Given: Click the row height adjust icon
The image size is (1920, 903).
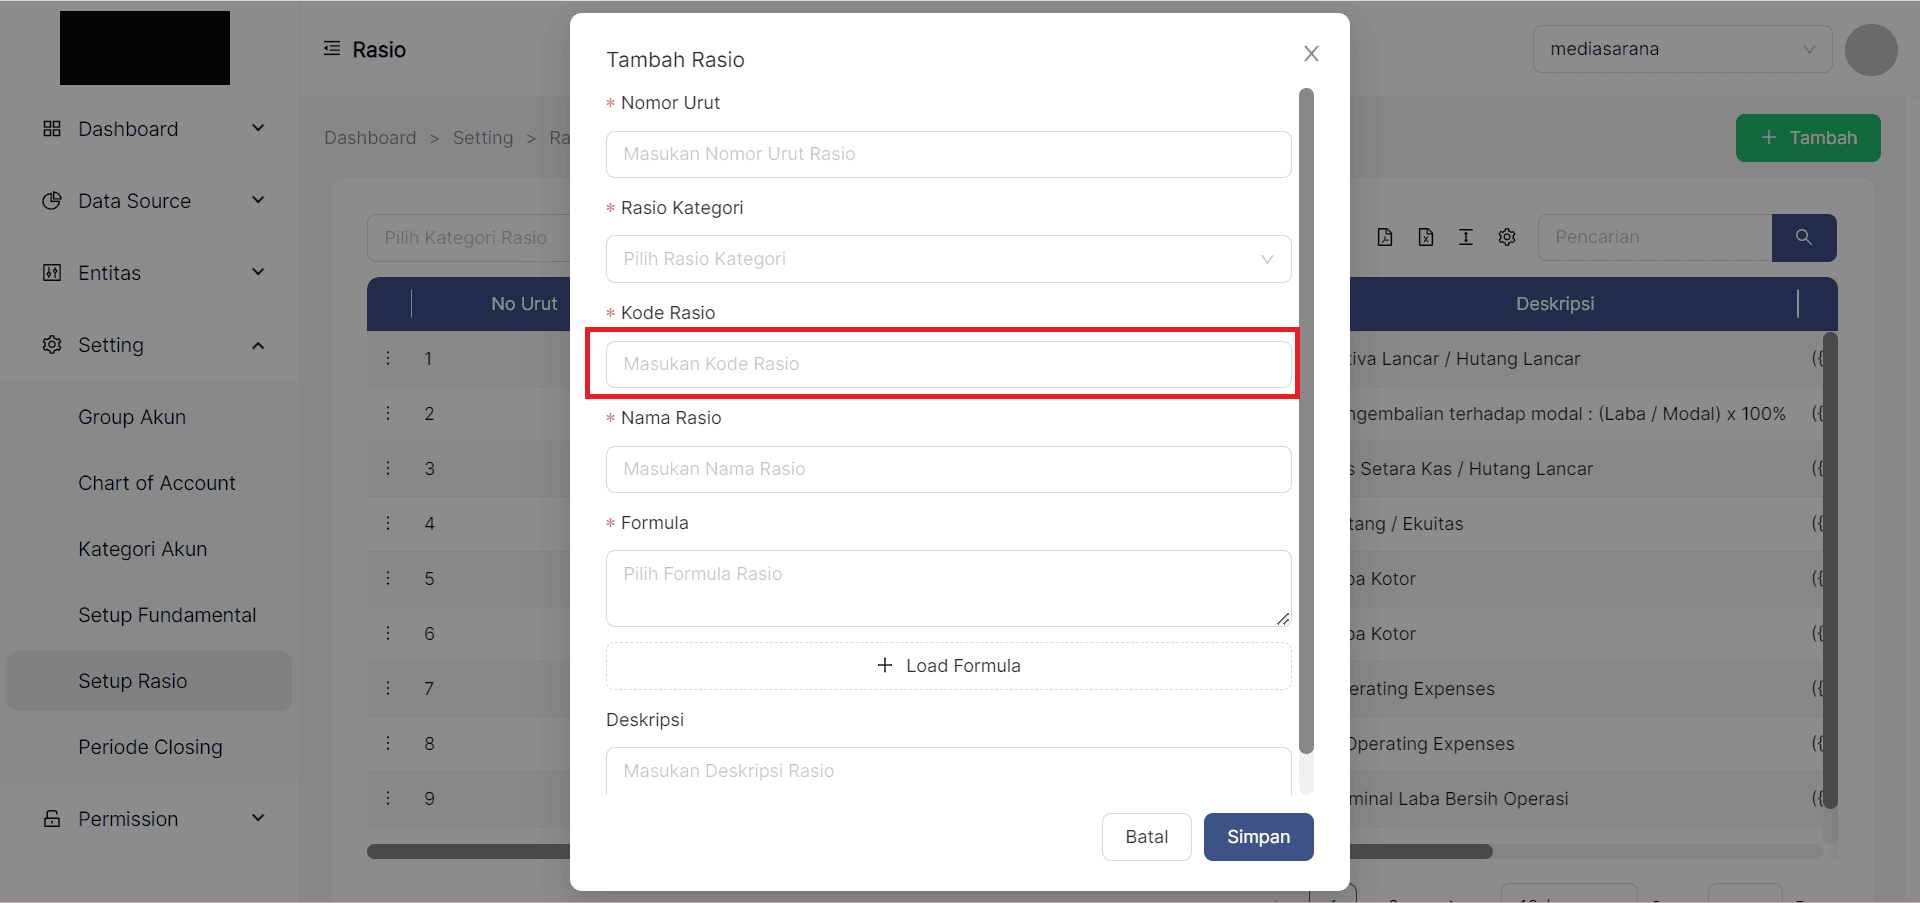Looking at the screenshot, I should 1466,237.
